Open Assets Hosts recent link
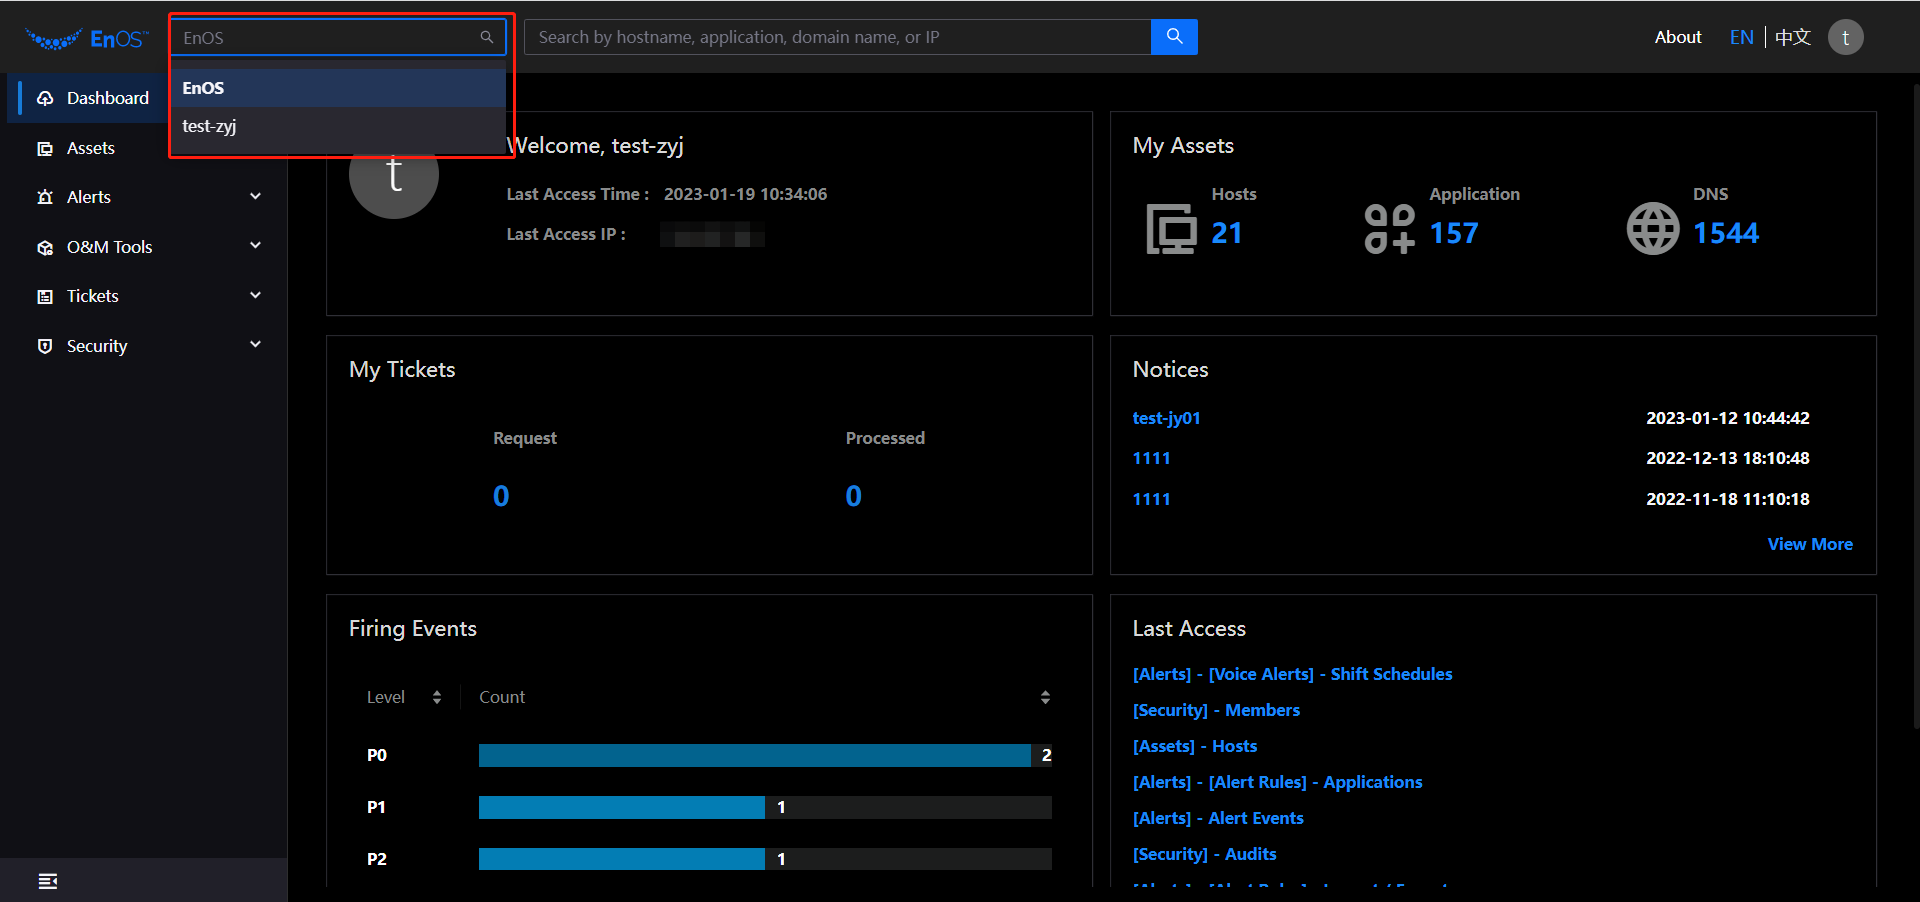This screenshot has height=902, width=1920. point(1195,746)
